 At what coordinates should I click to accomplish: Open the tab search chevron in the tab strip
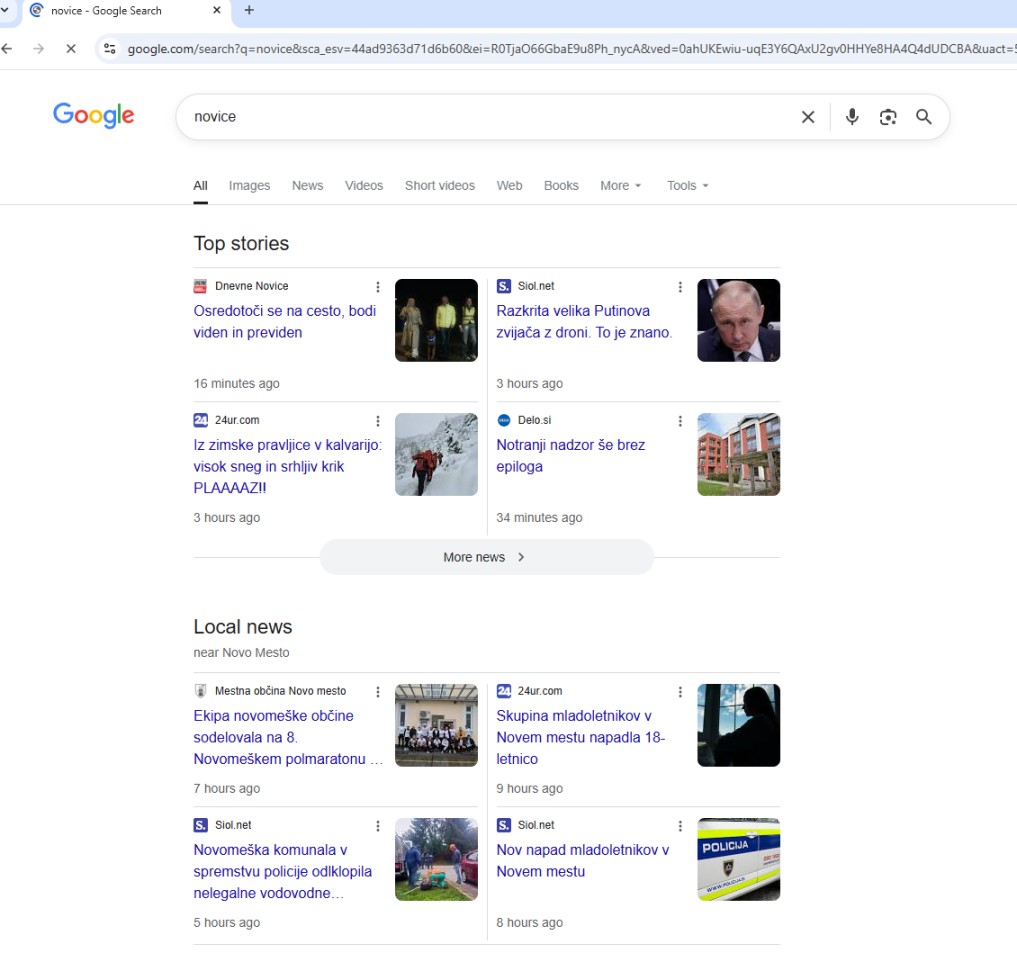(x=5, y=11)
